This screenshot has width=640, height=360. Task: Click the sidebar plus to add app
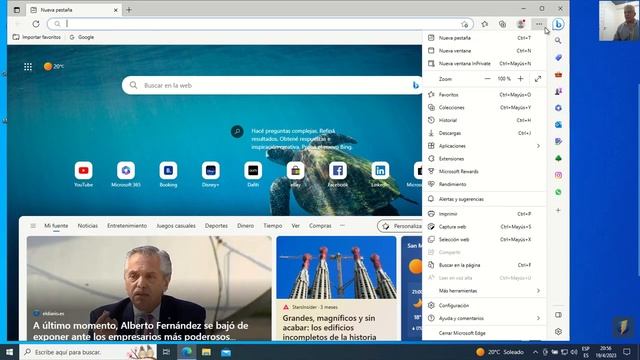(558, 210)
